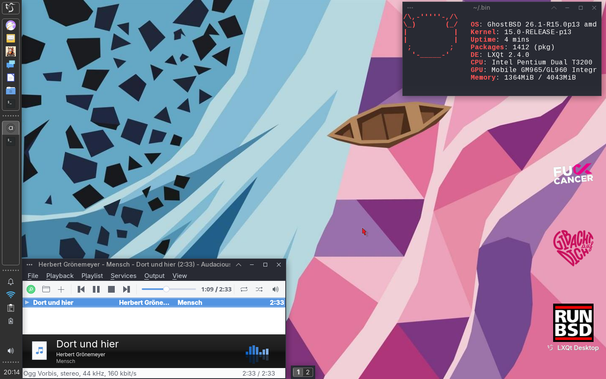Screen dimensions: 606x379
Task: Open the Output menu
Action: point(154,276)
